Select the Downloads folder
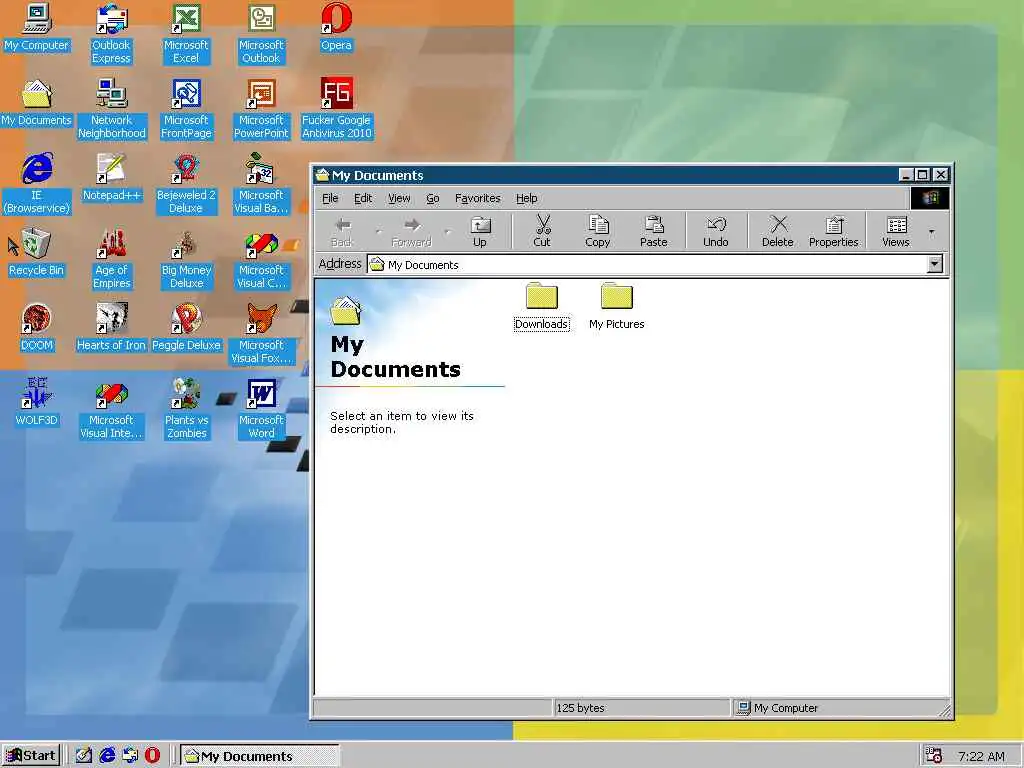The height and width of the screenshot is (768, 1024). point(541,307)
